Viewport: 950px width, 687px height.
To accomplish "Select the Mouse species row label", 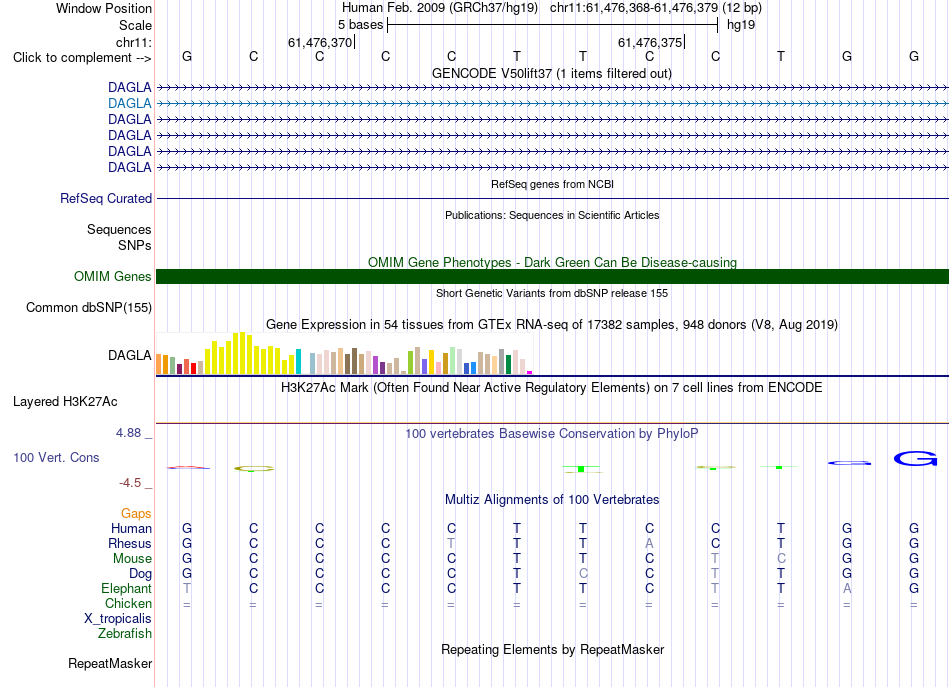I will [132, 559].
